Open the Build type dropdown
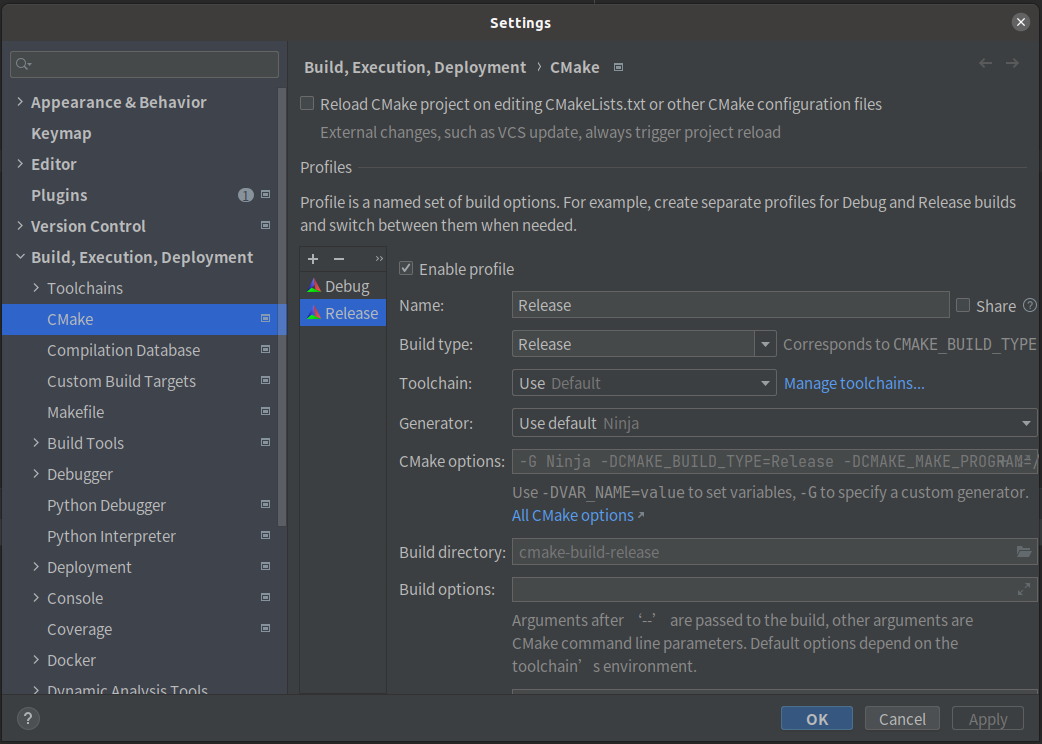1042x744 pixels. 766,344
